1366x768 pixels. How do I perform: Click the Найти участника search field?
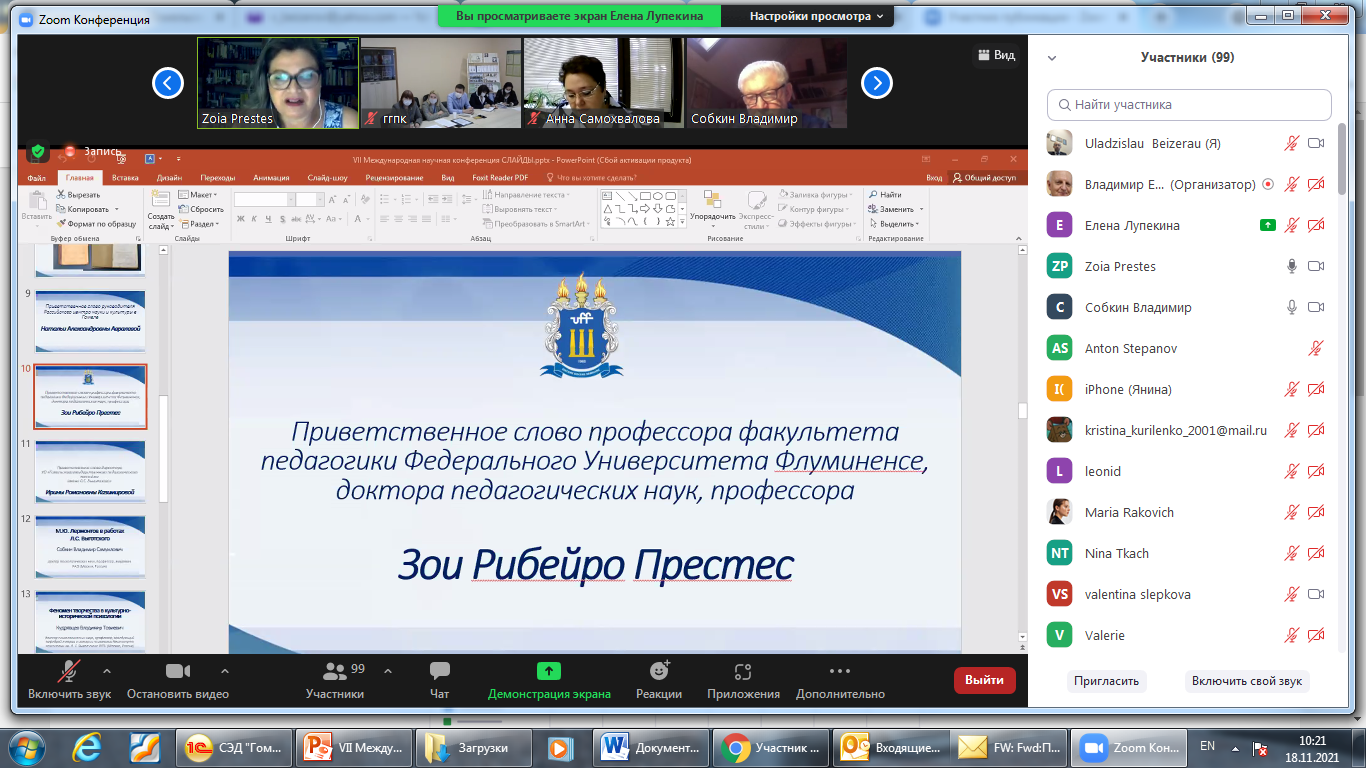click(x=1189, y=104)
